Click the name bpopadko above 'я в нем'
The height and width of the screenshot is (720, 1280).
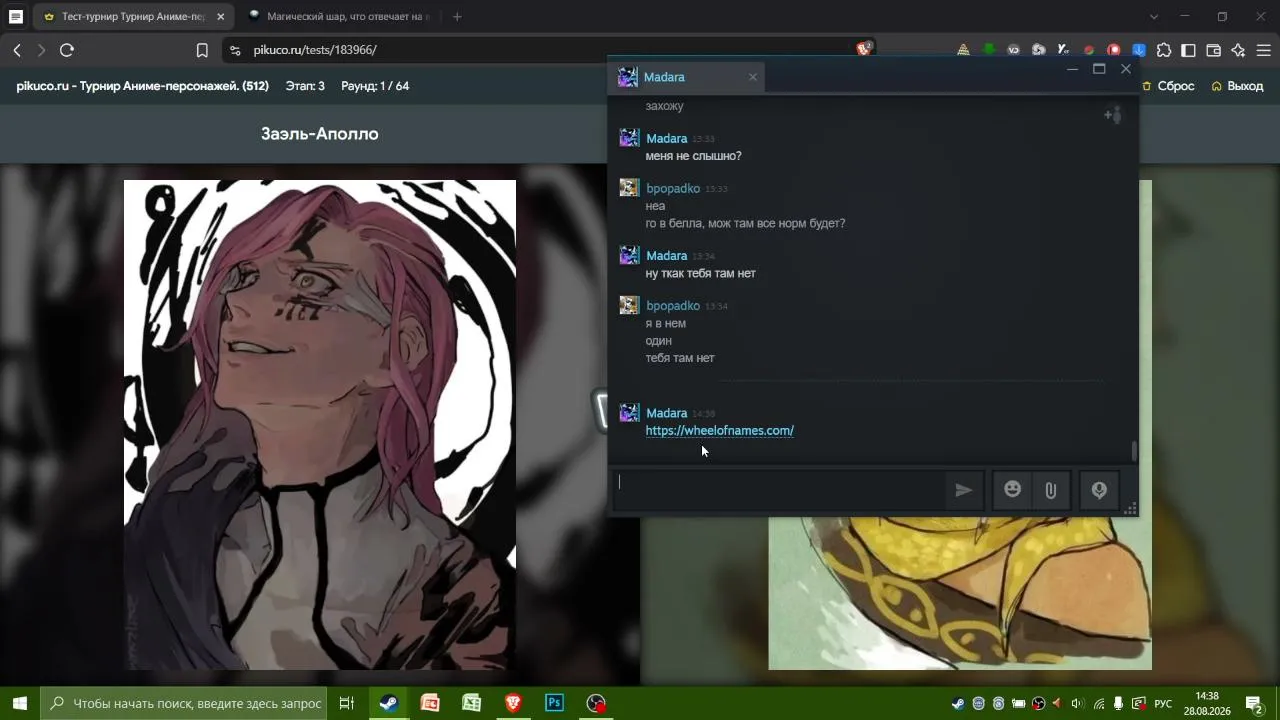[673, 306]
